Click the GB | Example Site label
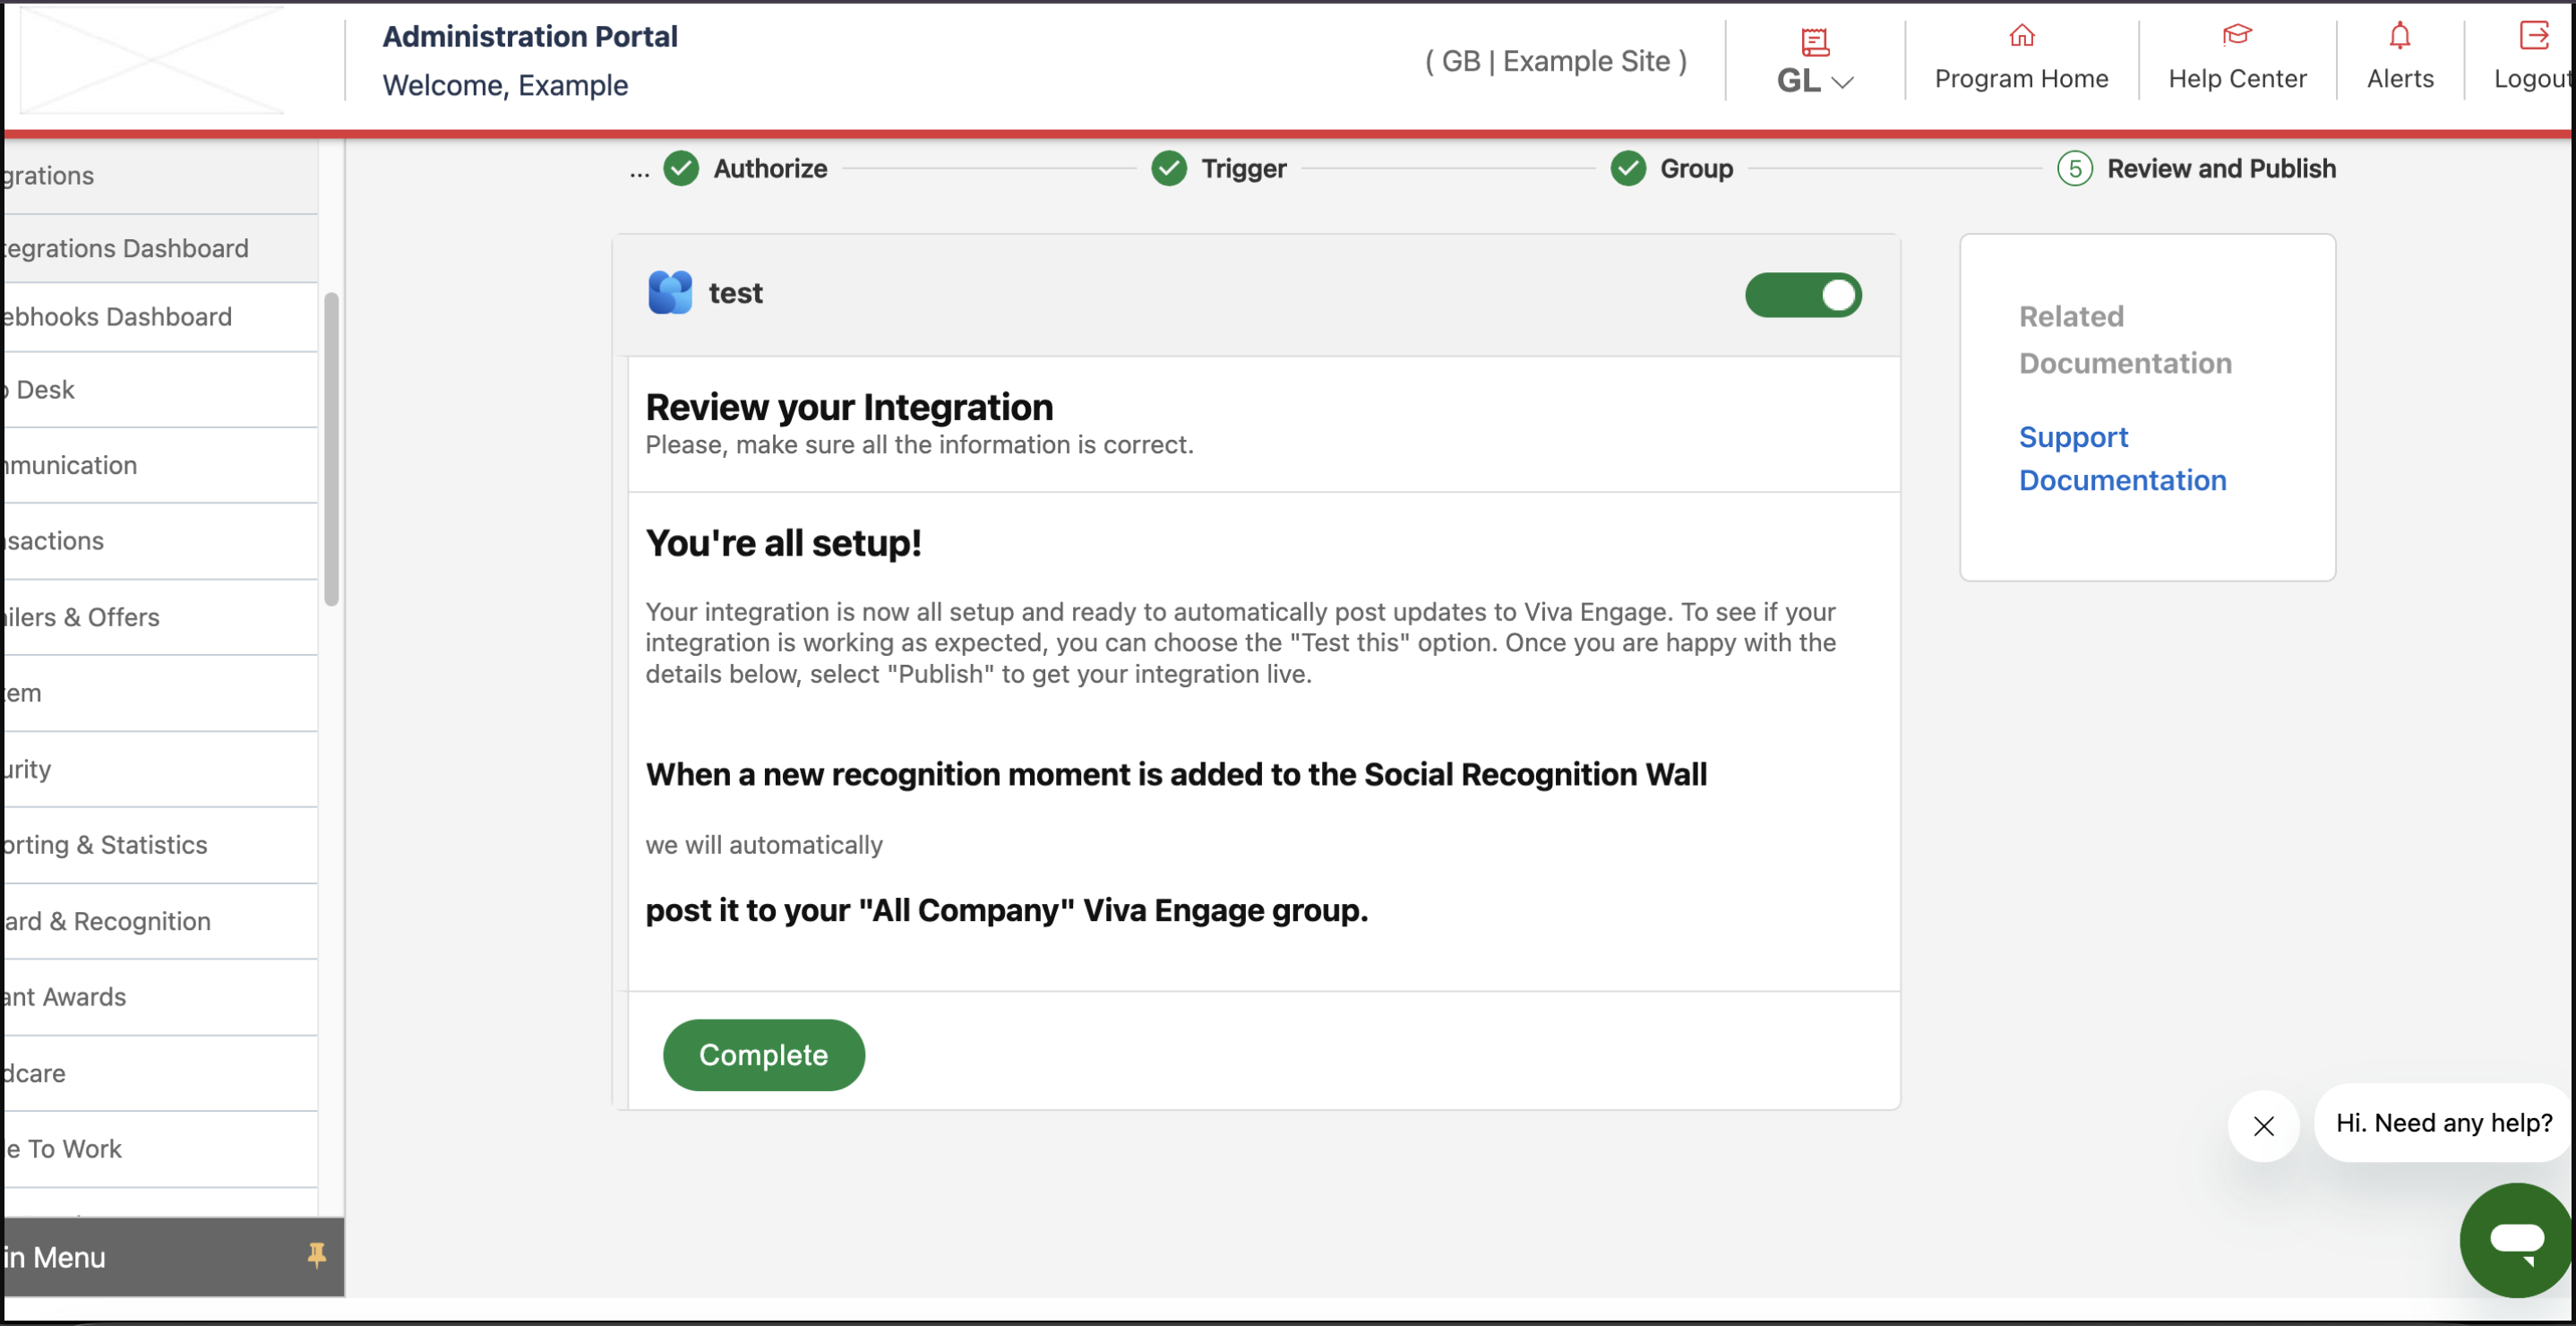The image size is (2576, 1326). [x=1555, y=61]
